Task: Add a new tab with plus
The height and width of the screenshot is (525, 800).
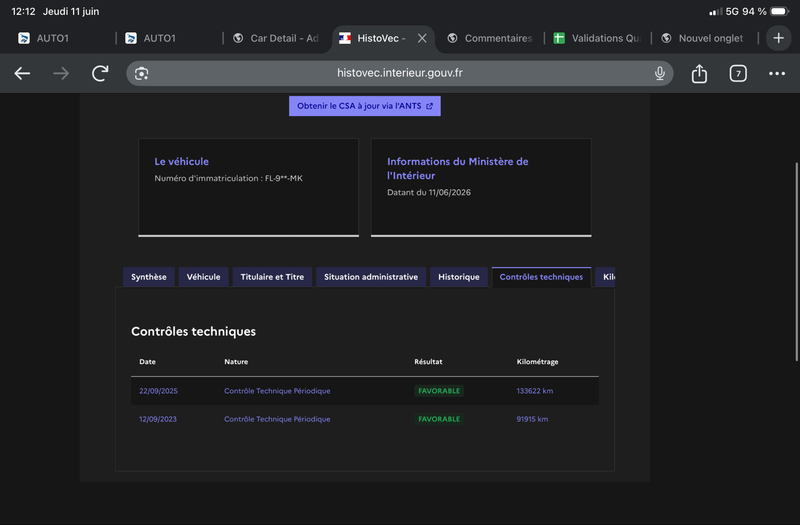Action: [778, 38]
